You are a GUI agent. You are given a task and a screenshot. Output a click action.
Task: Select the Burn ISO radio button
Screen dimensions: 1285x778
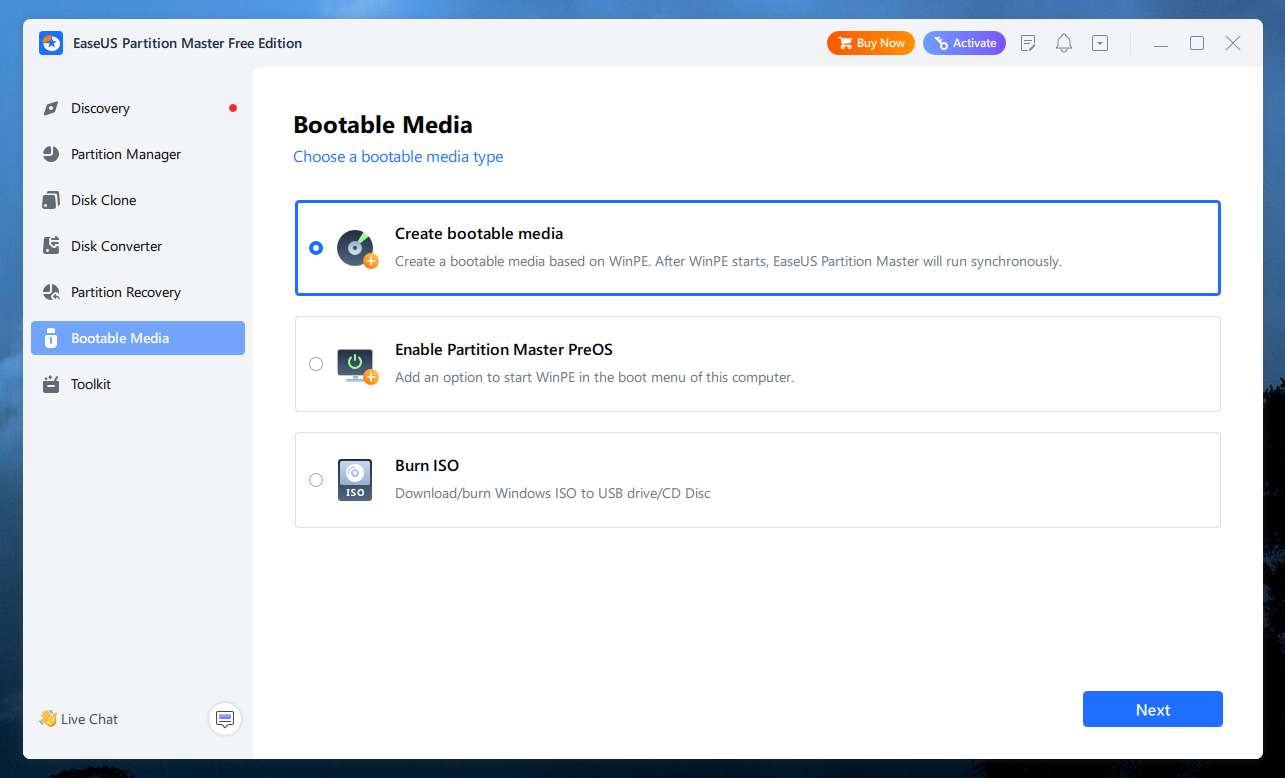coord(316,480)
